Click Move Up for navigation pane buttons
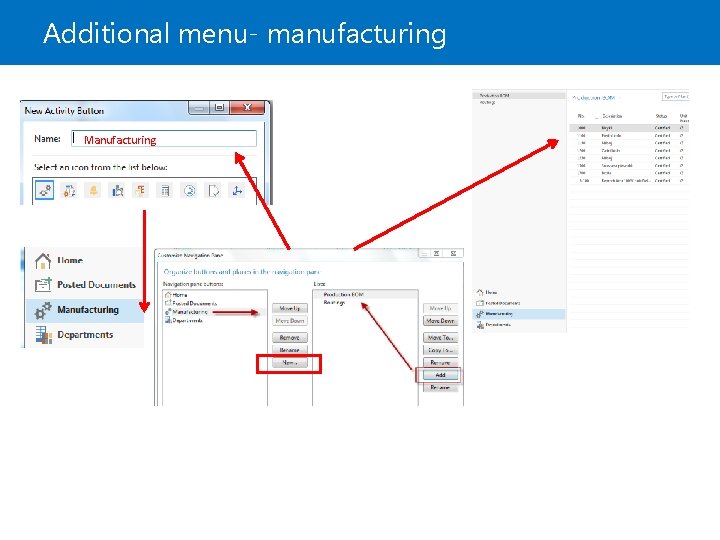The height and width of the screenshot is (540, 720). coord(290,308)
